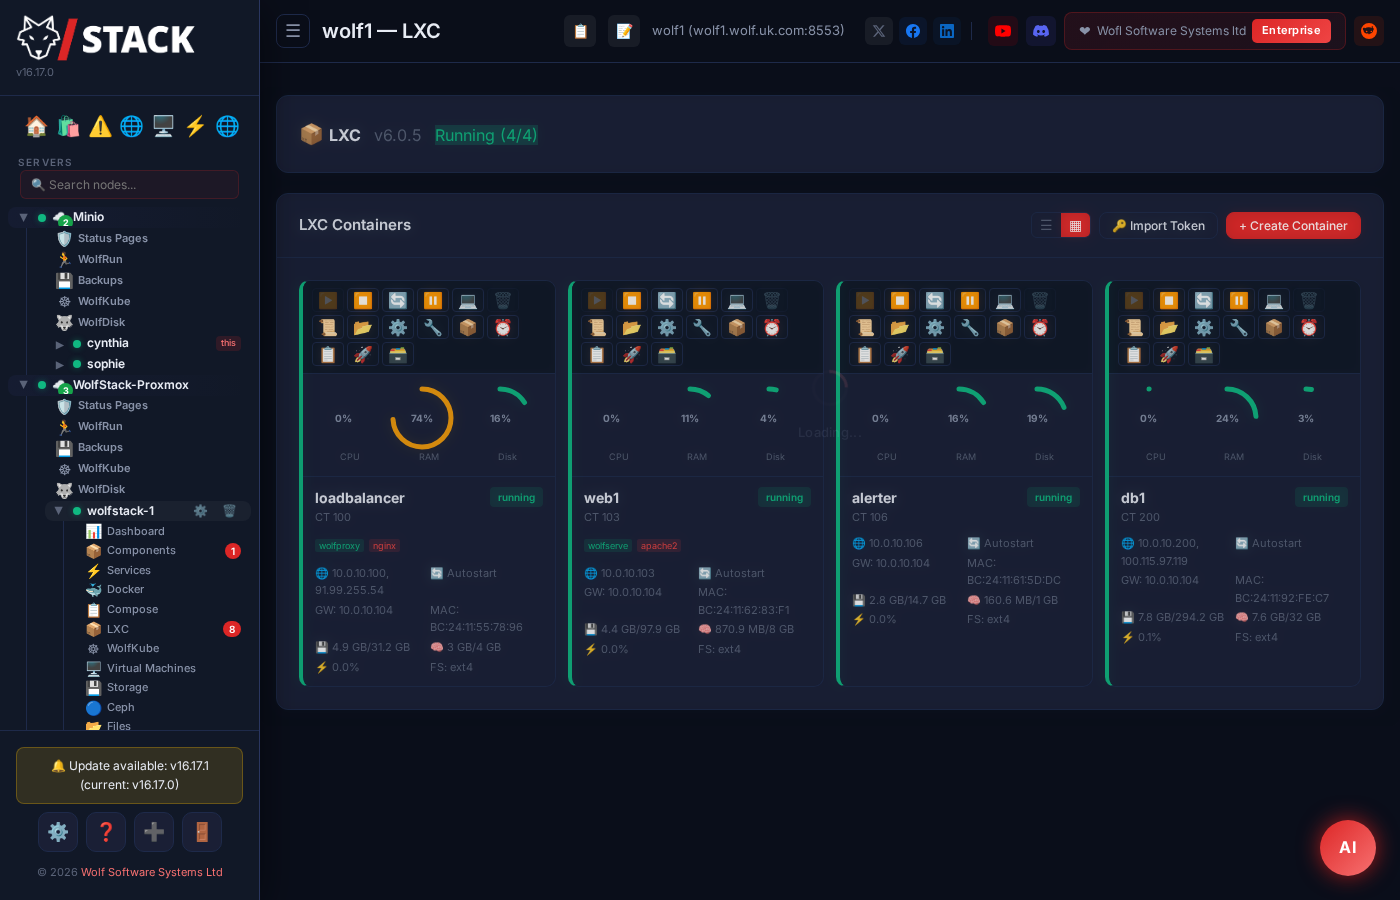
Task: Open Dashboard under wolfstack-1
Action: point(135,531)
